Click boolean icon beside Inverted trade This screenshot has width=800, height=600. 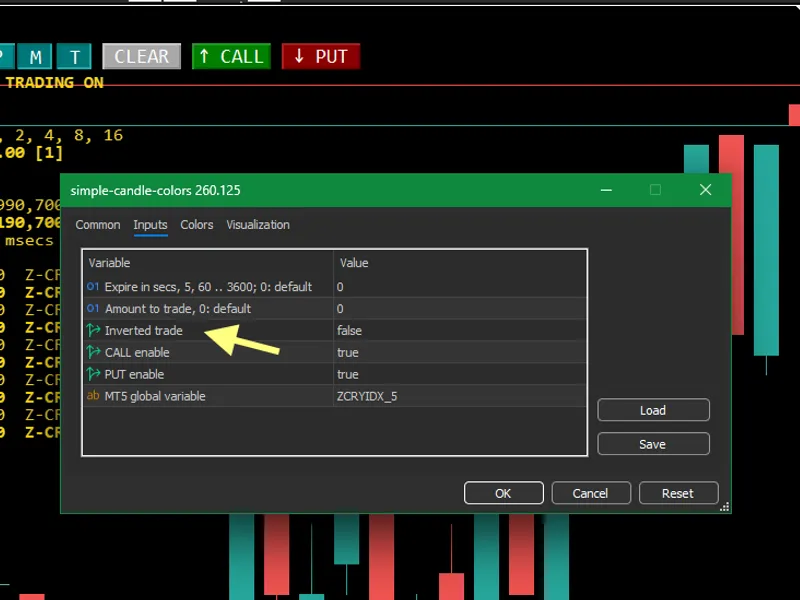(x=93, y=331)
